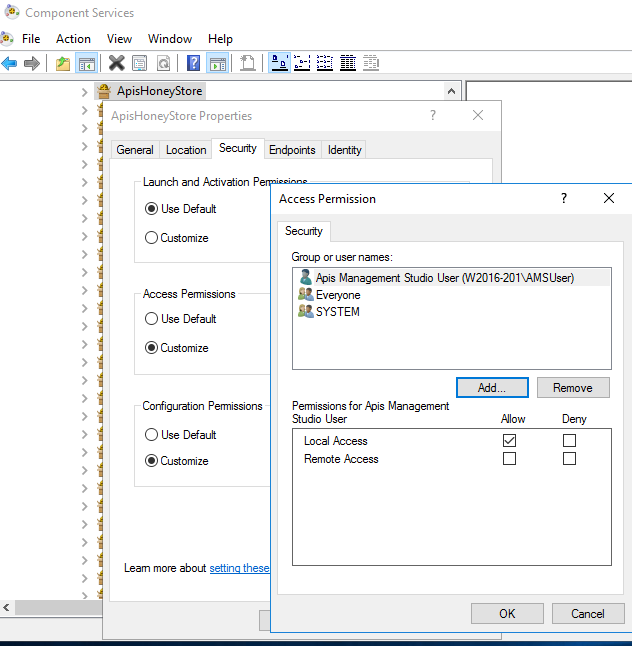Switch to Large Icons view in toolbar
The width and height of the screenshot is (632, 646).
280,64
